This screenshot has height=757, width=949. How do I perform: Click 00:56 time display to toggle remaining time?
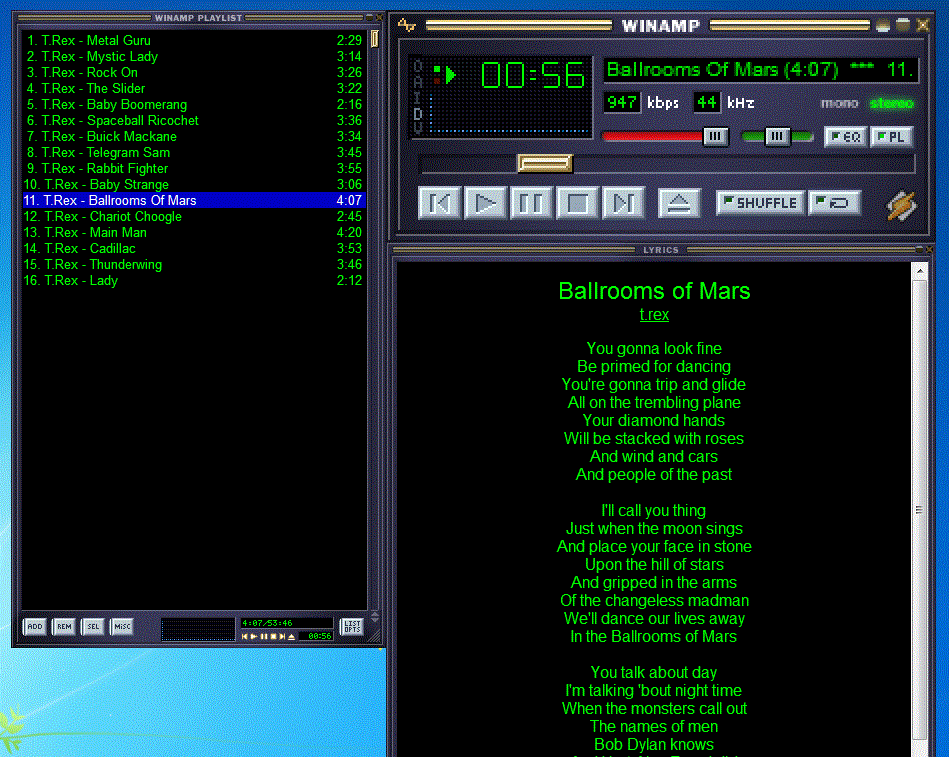coord(533,76)
